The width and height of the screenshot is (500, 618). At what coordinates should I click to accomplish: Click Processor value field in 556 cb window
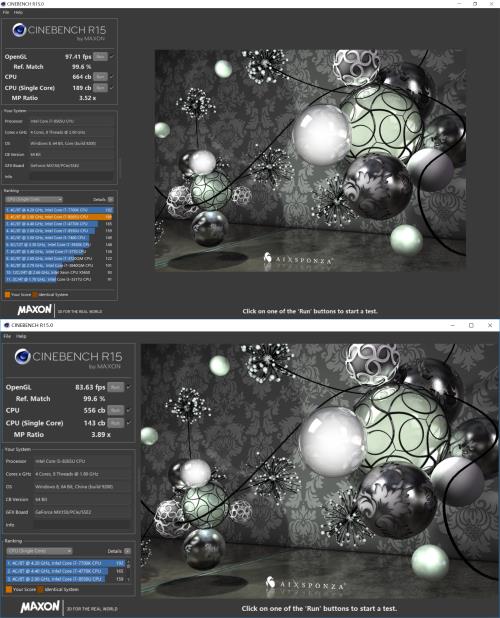point(82,461)
